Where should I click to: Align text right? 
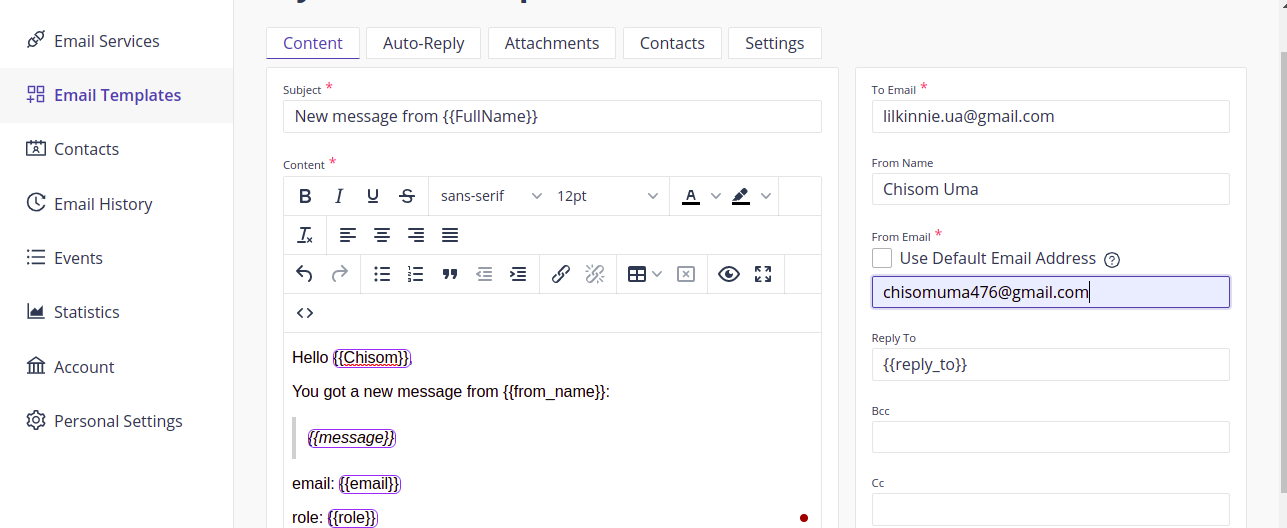point(416,235)
